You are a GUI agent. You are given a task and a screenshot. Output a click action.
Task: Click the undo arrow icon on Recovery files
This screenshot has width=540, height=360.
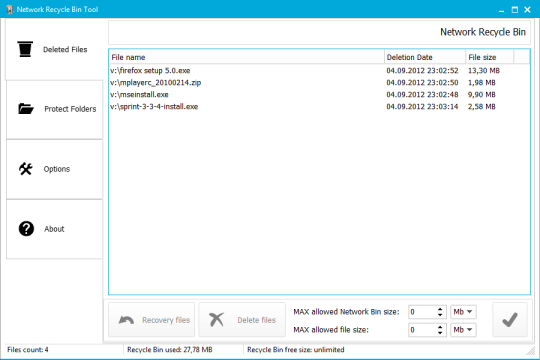[126, 320]
